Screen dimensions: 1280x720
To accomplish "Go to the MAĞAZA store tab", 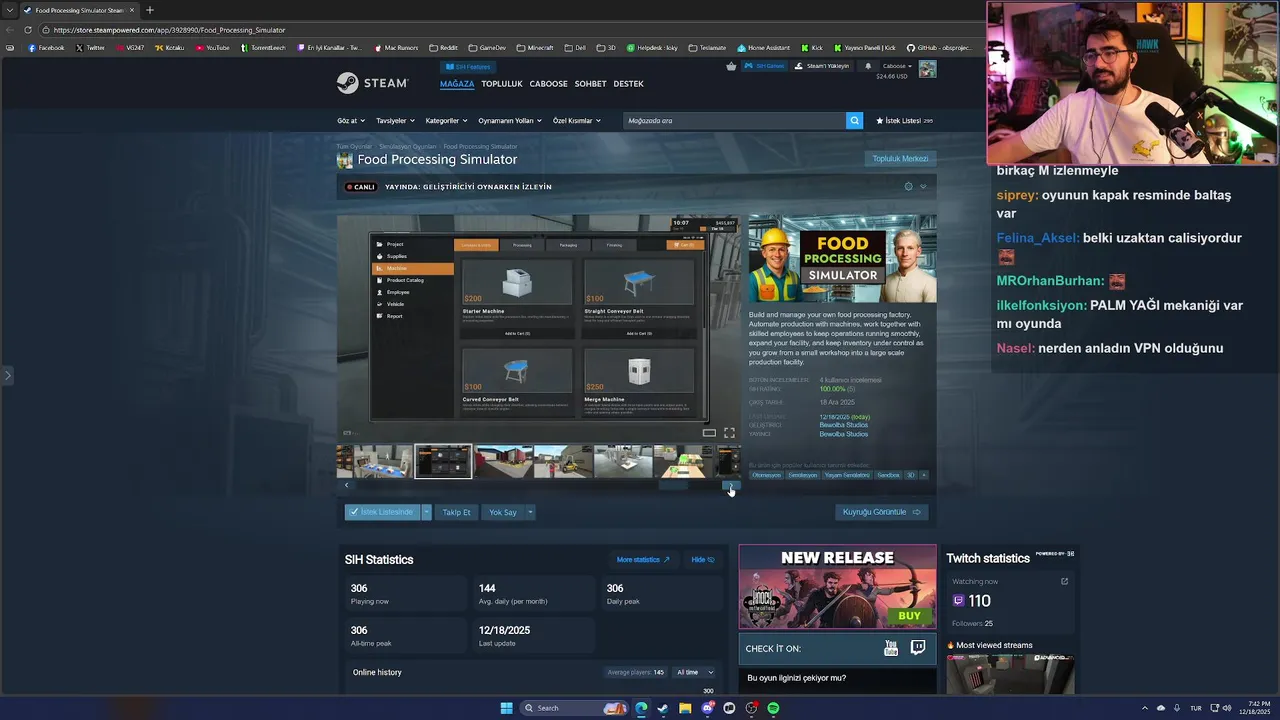I will point(457,84).
